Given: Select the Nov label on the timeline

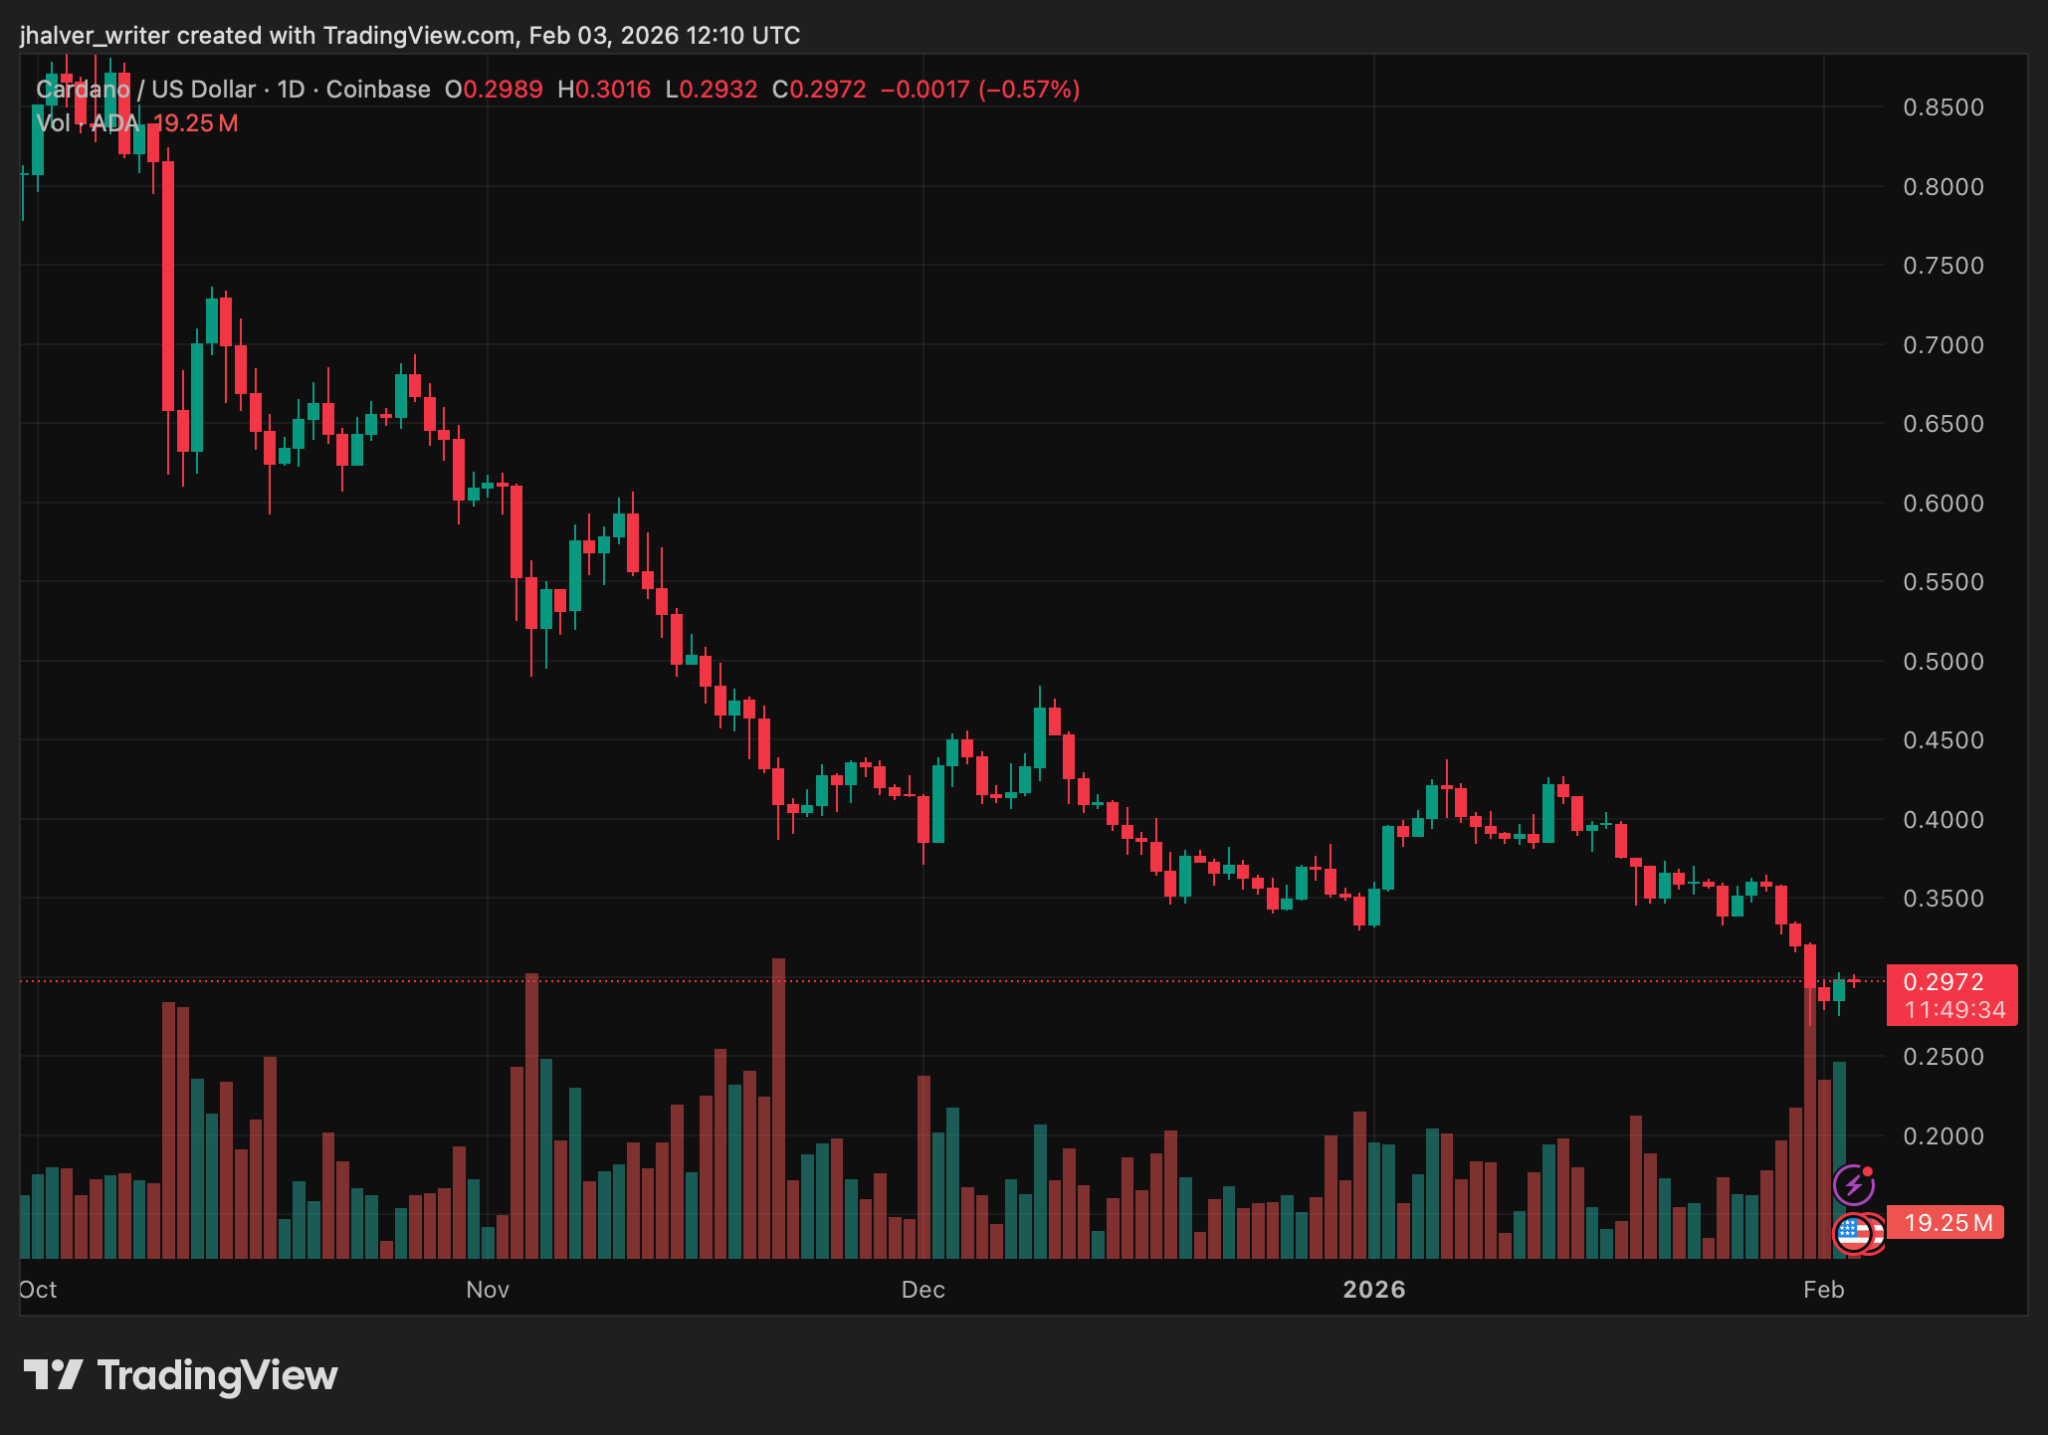Looking at the screenshot, I should click(487, 1289).
